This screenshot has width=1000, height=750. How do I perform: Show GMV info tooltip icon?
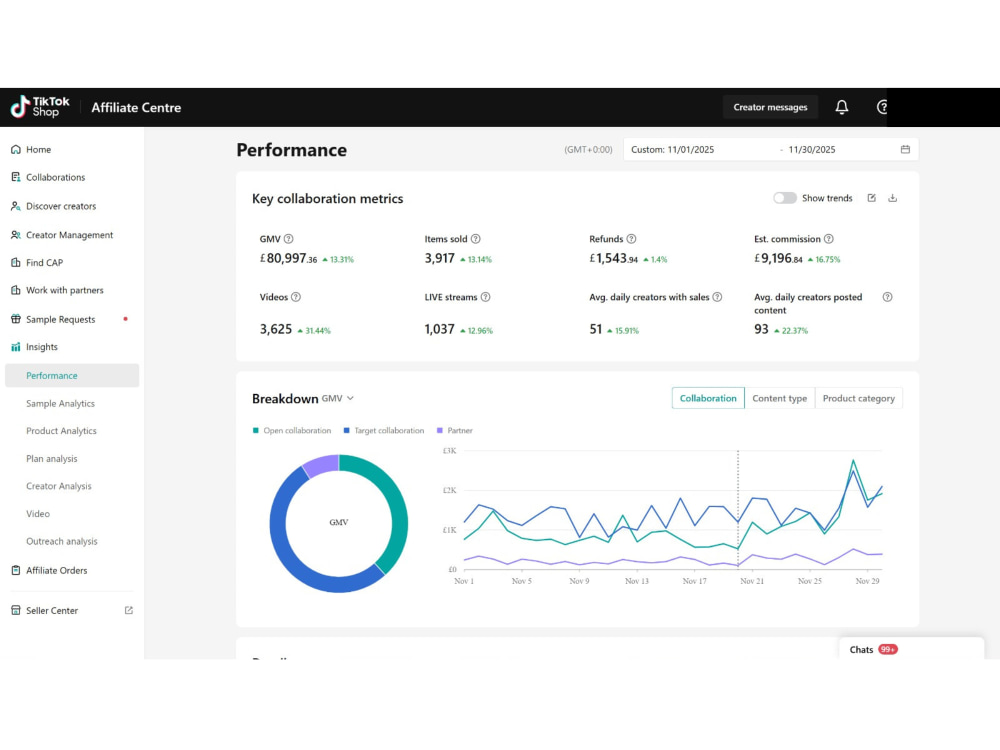[288, 239]
